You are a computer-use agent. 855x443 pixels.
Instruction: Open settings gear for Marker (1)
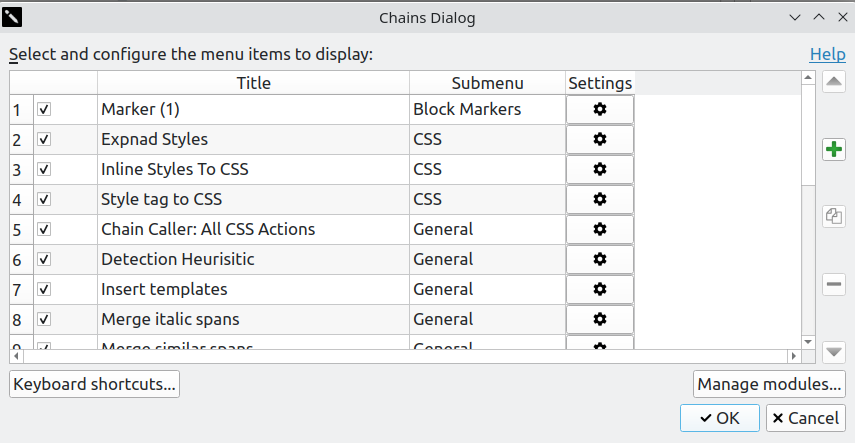pos(600,109)
